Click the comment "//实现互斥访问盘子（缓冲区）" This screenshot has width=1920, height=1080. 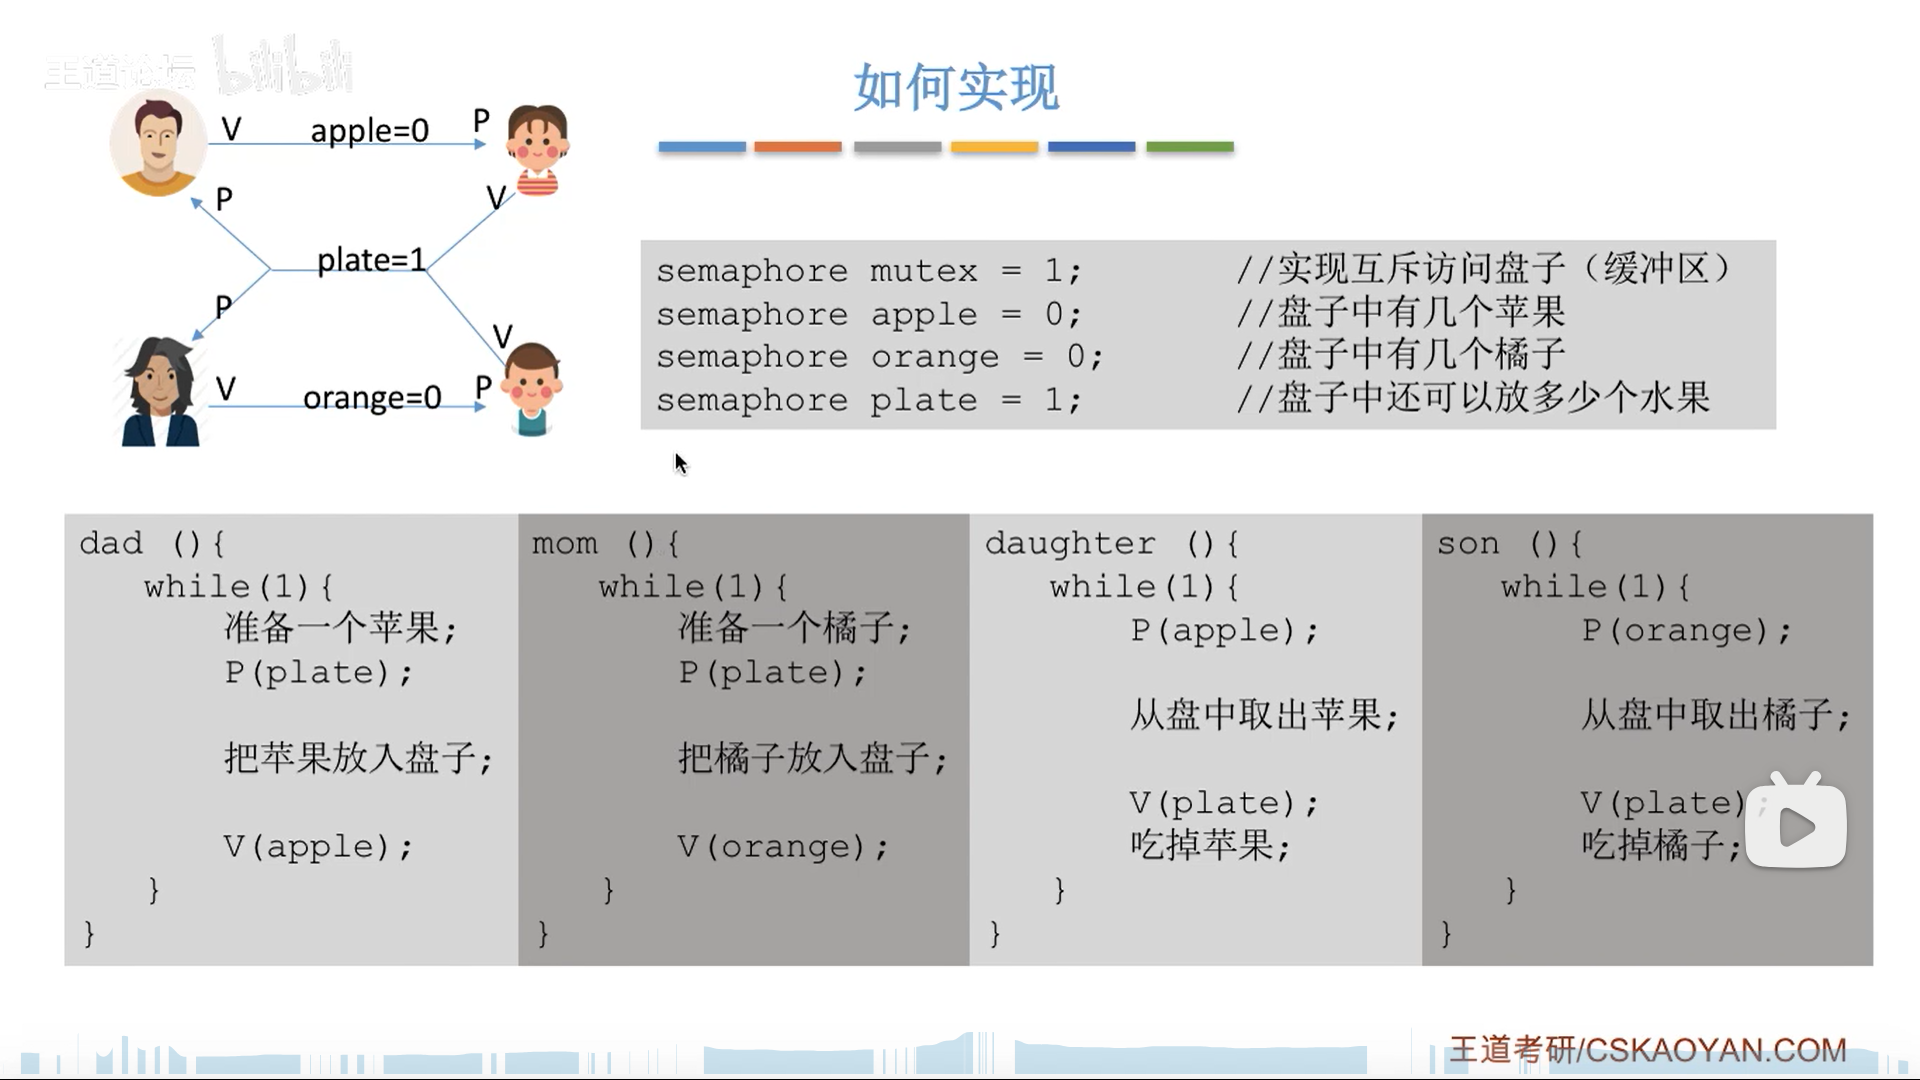tap(1483, 269)
